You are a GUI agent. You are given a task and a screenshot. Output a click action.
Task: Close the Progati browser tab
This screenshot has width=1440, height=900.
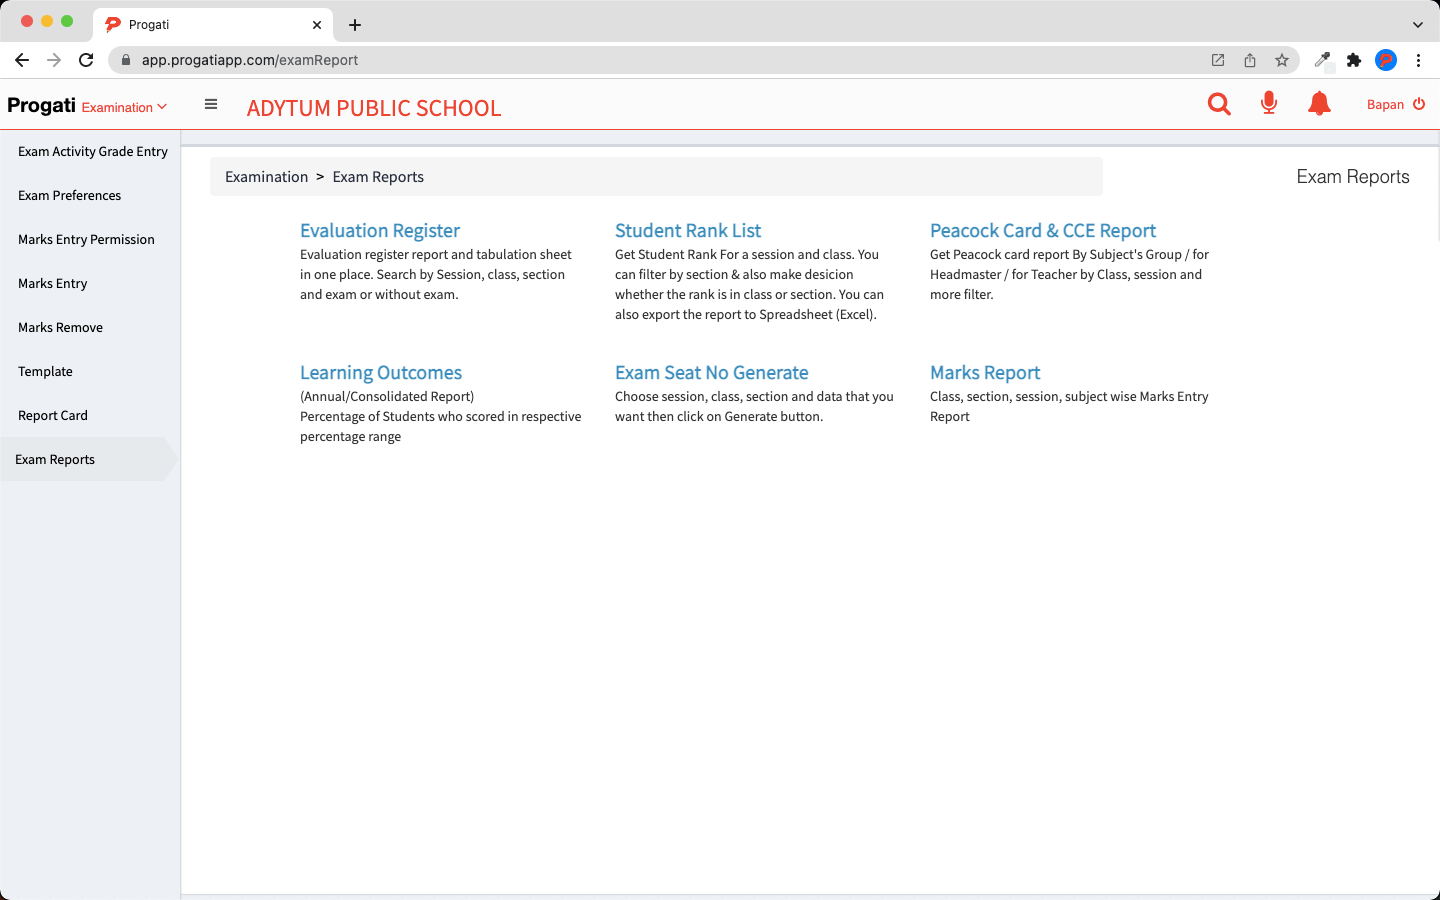coord(317,25)
